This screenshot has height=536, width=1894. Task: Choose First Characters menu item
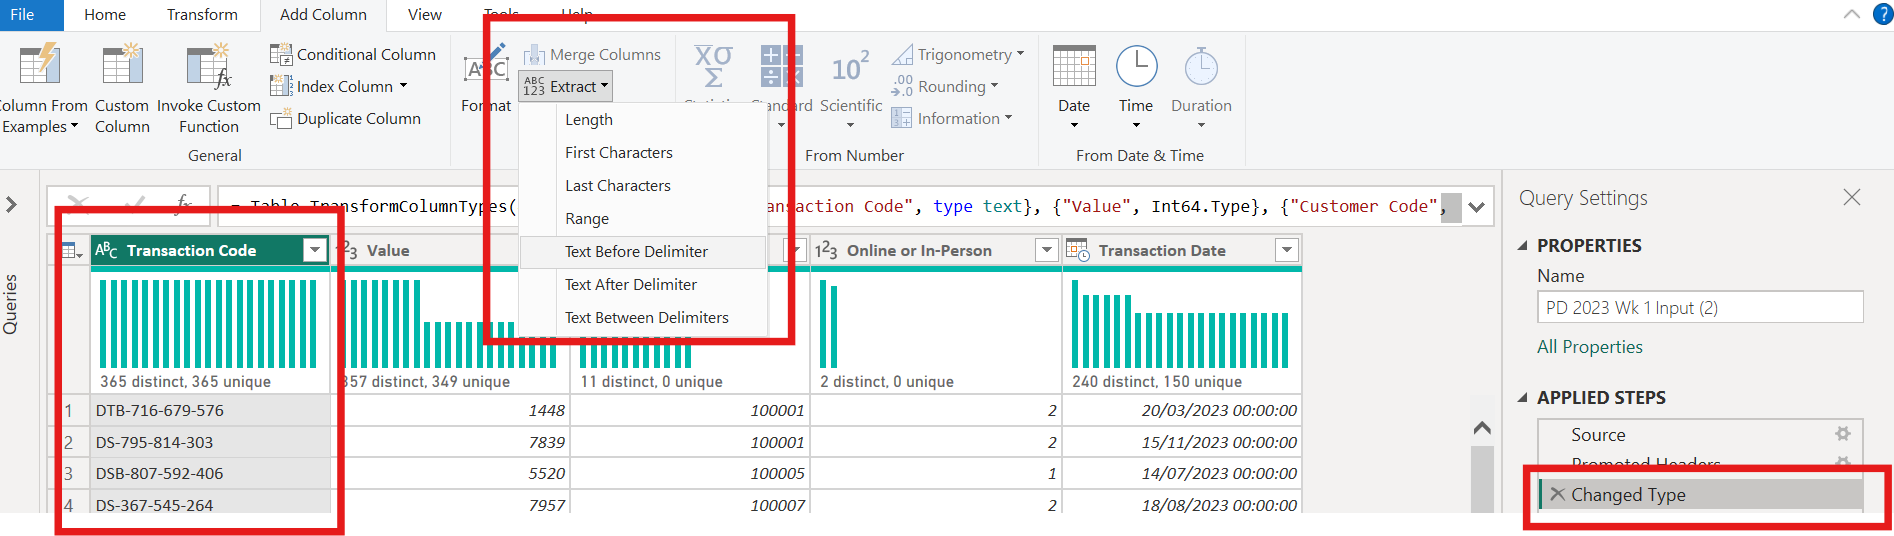[619, 152]
